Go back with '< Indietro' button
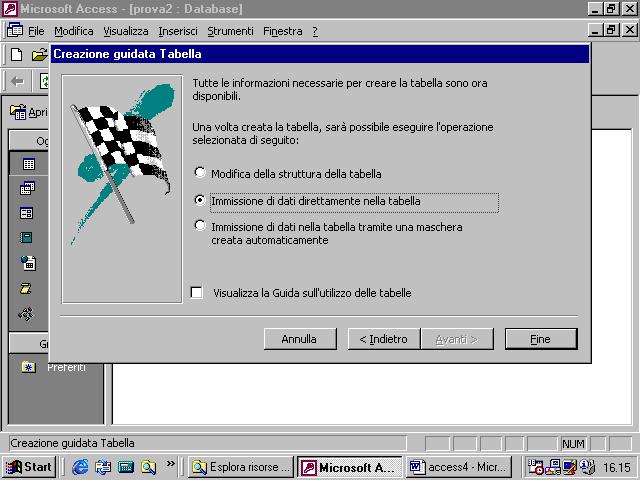The height and width of the screenshot is (480, 640). [384, 339]
